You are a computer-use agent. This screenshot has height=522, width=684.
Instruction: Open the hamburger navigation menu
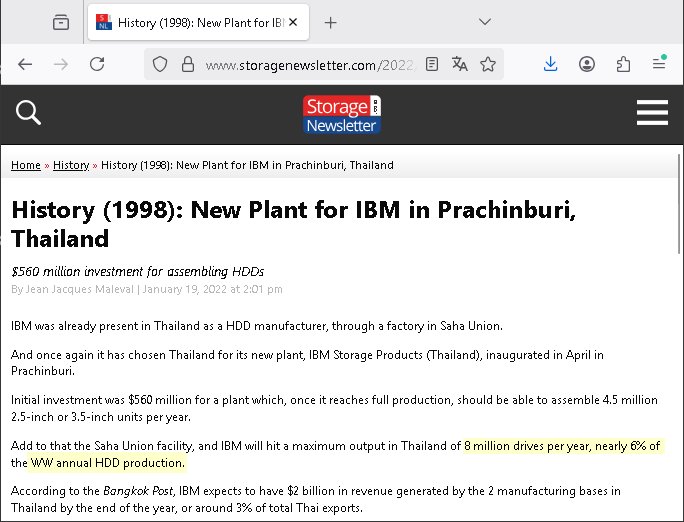(x=652, y=113)
